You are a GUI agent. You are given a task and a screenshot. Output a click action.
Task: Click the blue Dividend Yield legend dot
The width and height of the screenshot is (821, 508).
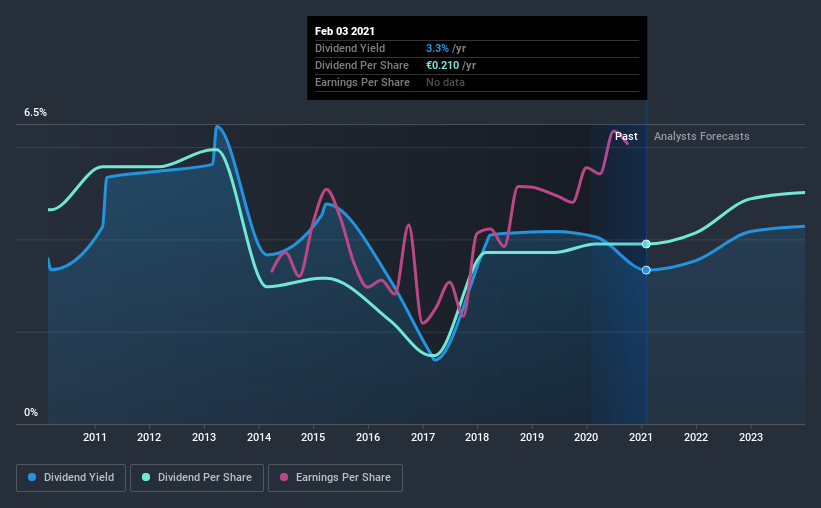pyautogui.click(x=32, y=477)
